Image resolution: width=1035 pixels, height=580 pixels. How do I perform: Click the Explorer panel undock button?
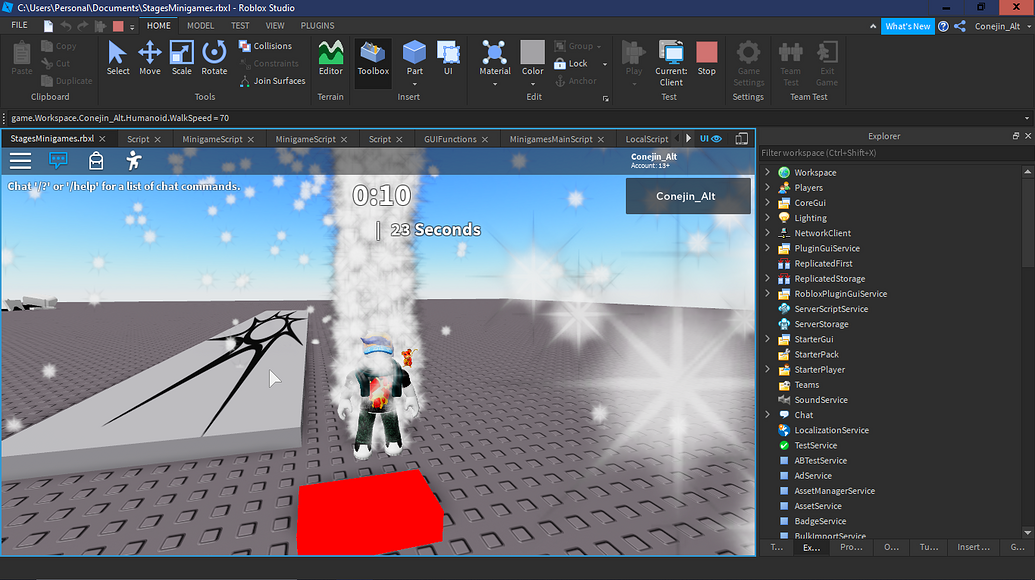tap(1016, 136)
